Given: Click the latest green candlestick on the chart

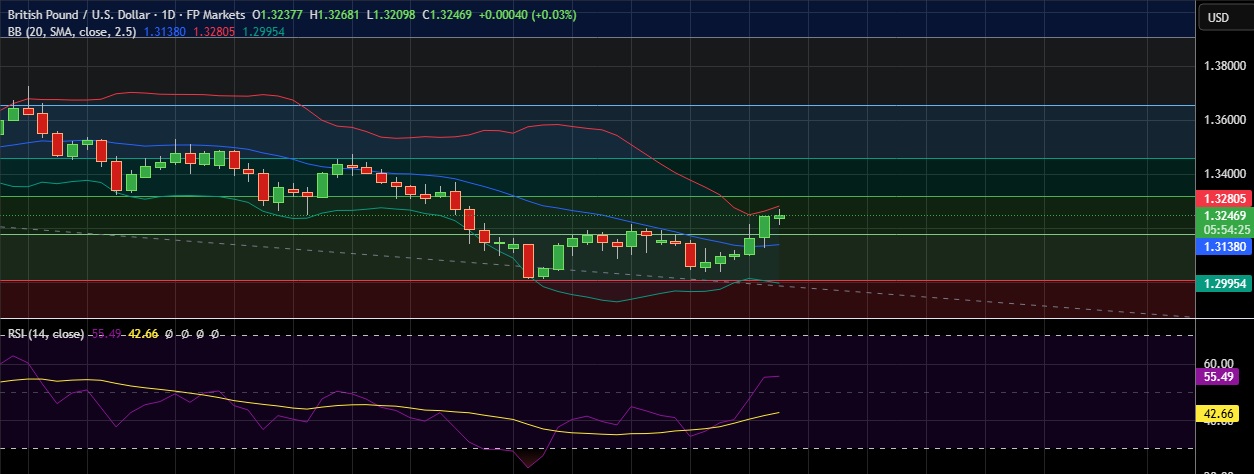Looking at the screenshot, I should [x=780, y=216].
